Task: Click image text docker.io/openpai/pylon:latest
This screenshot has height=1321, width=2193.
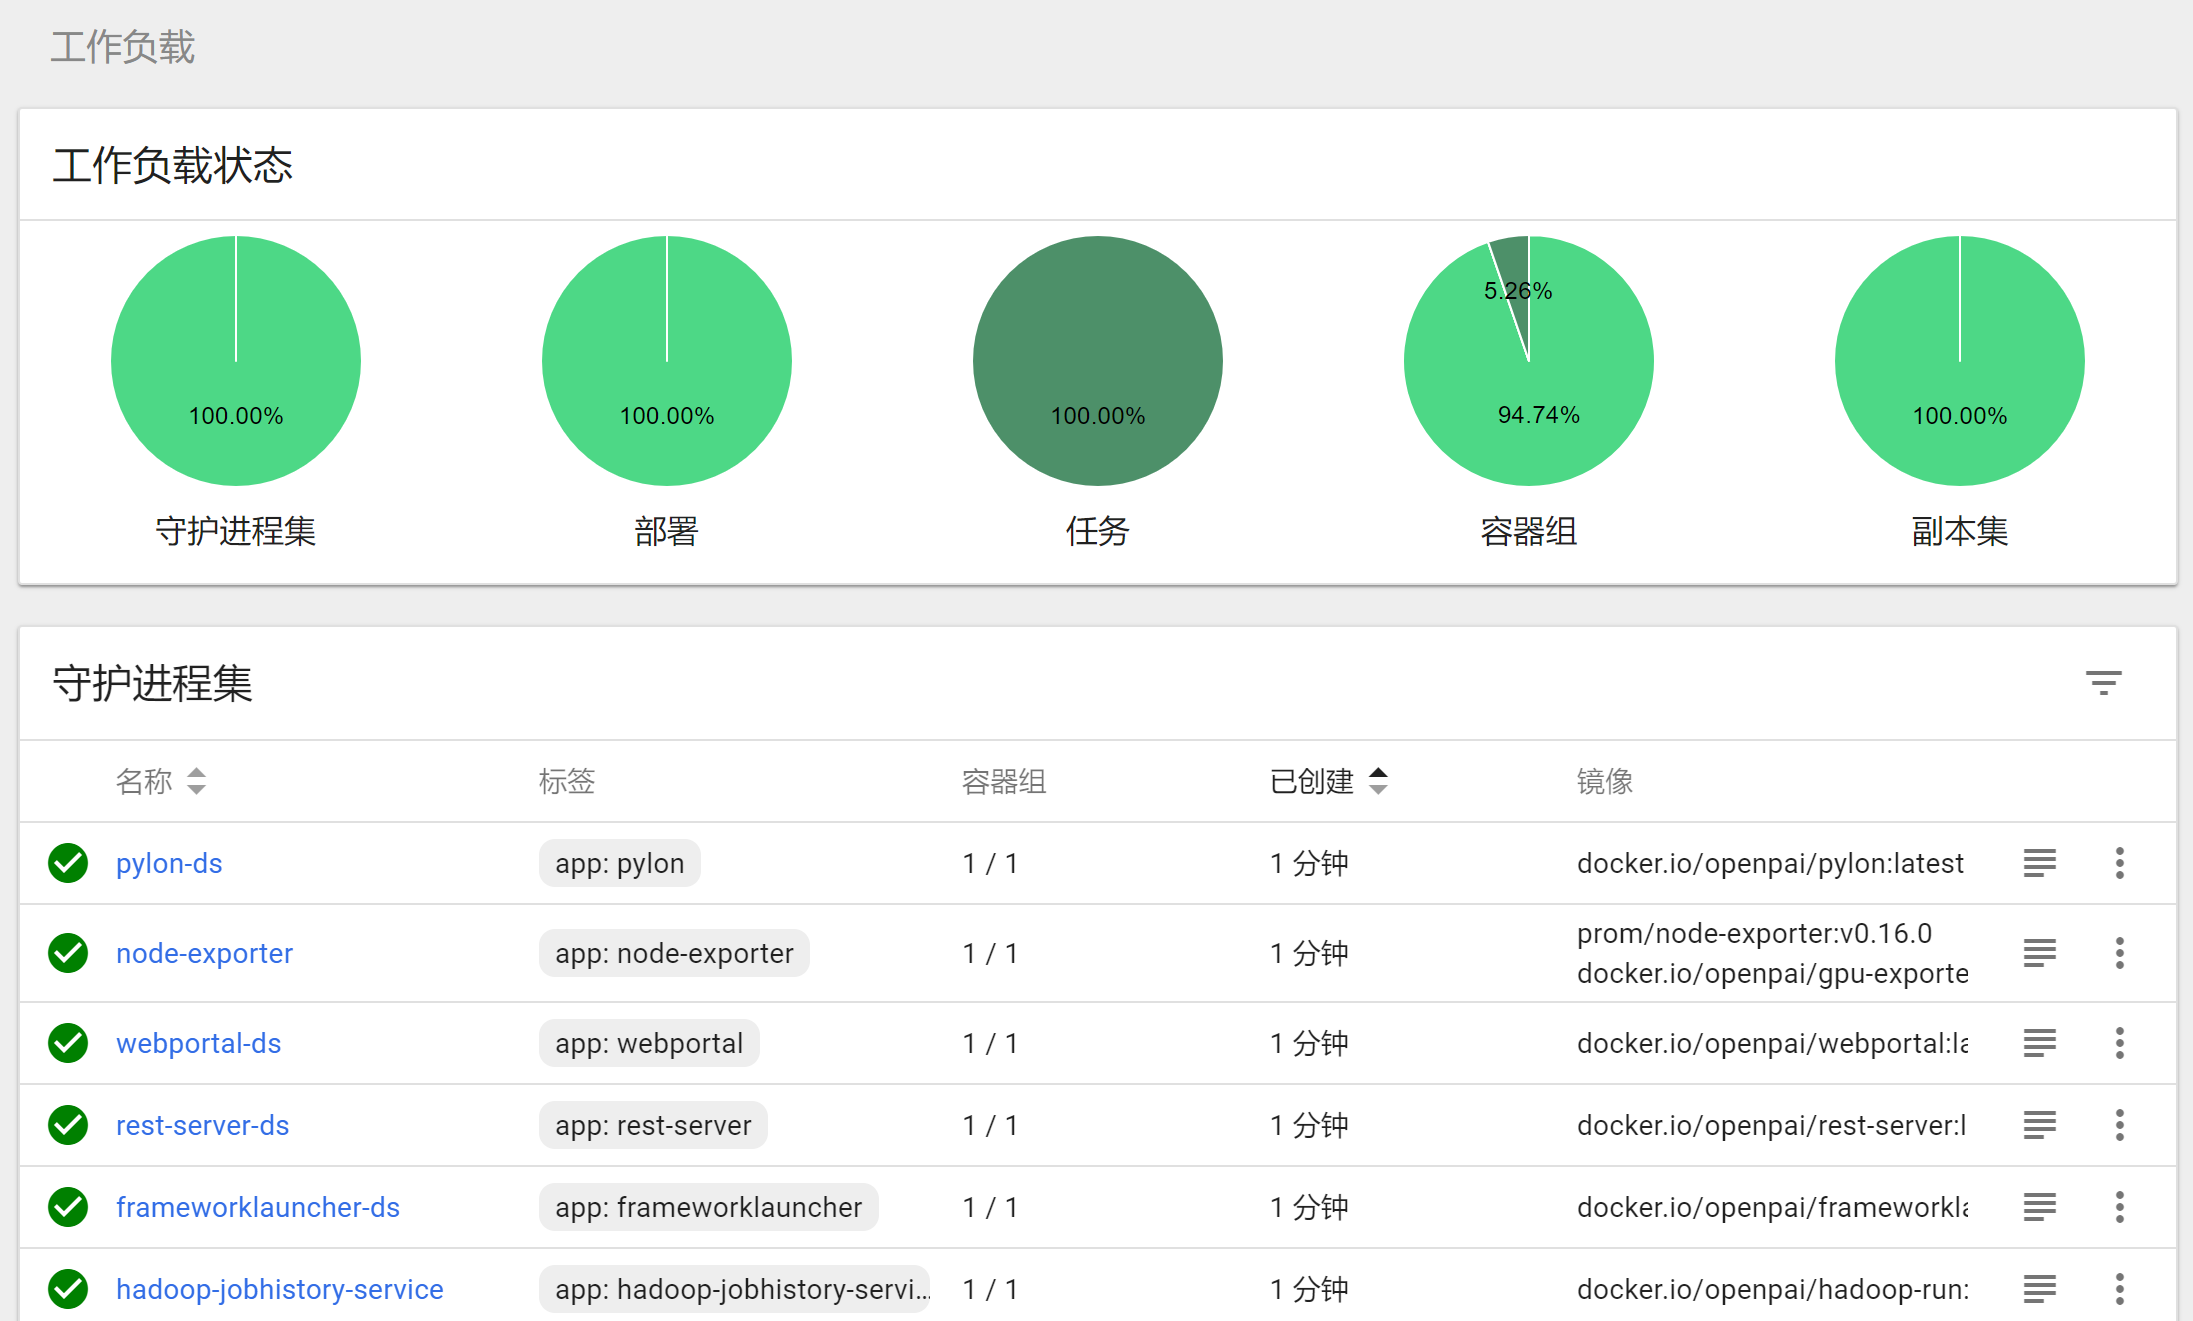Action: coord(1770,863)
